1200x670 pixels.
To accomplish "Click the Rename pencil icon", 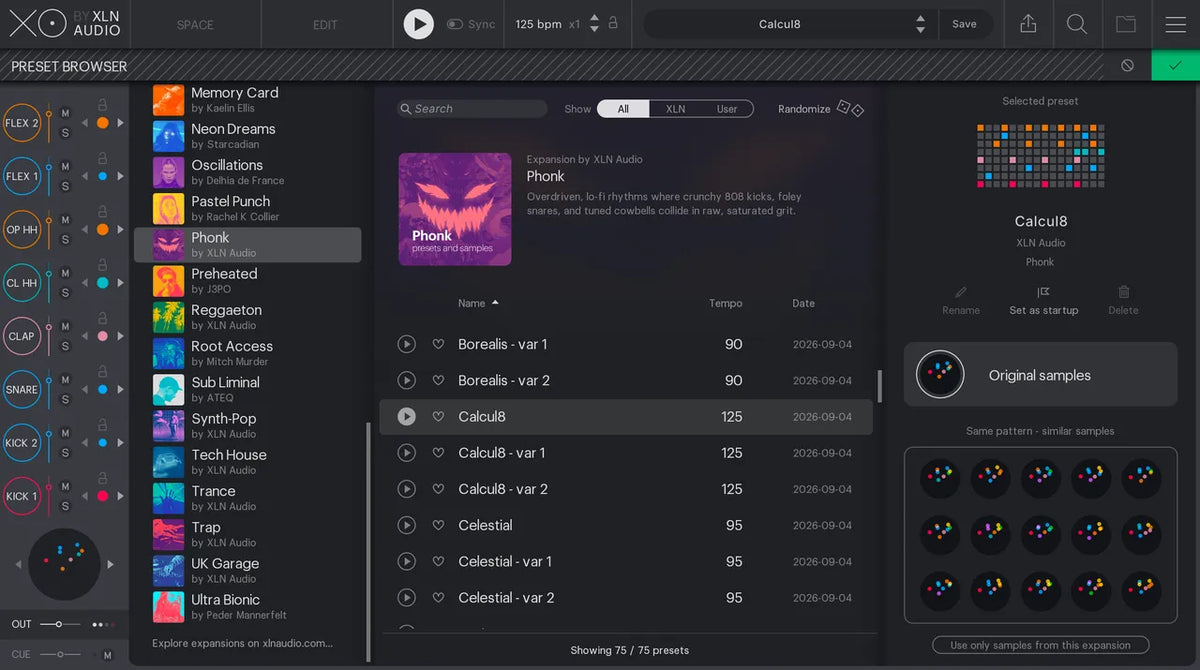I will point(961,292).
